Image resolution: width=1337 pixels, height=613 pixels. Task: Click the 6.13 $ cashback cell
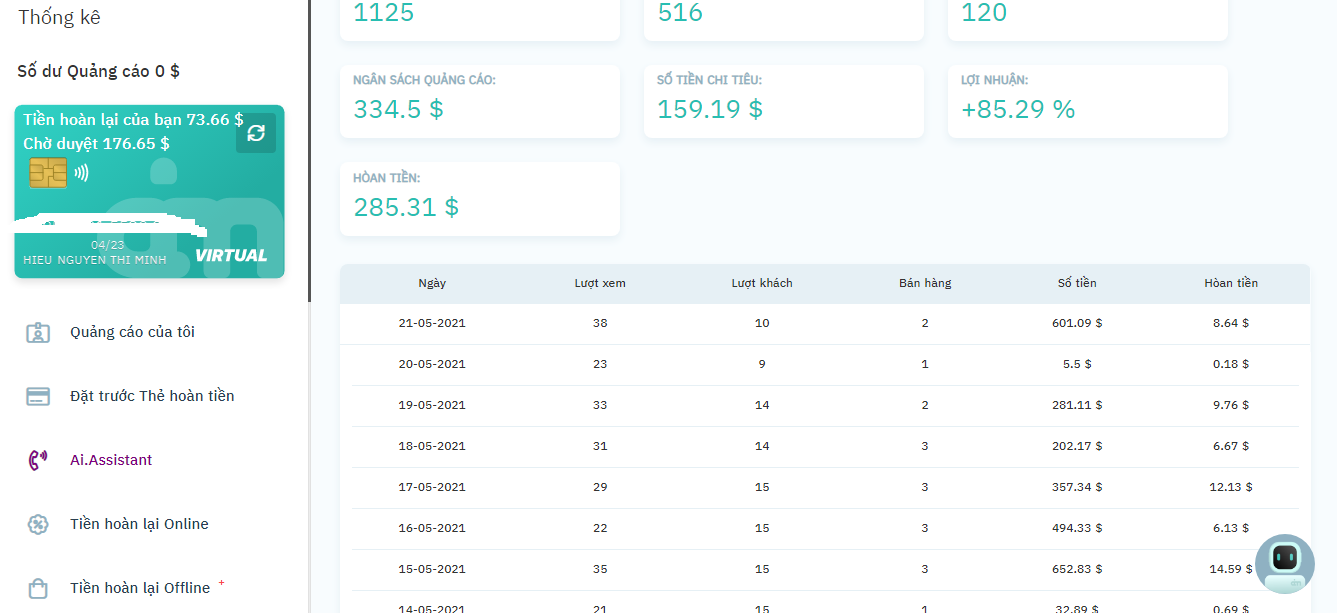coord(1231,528)
